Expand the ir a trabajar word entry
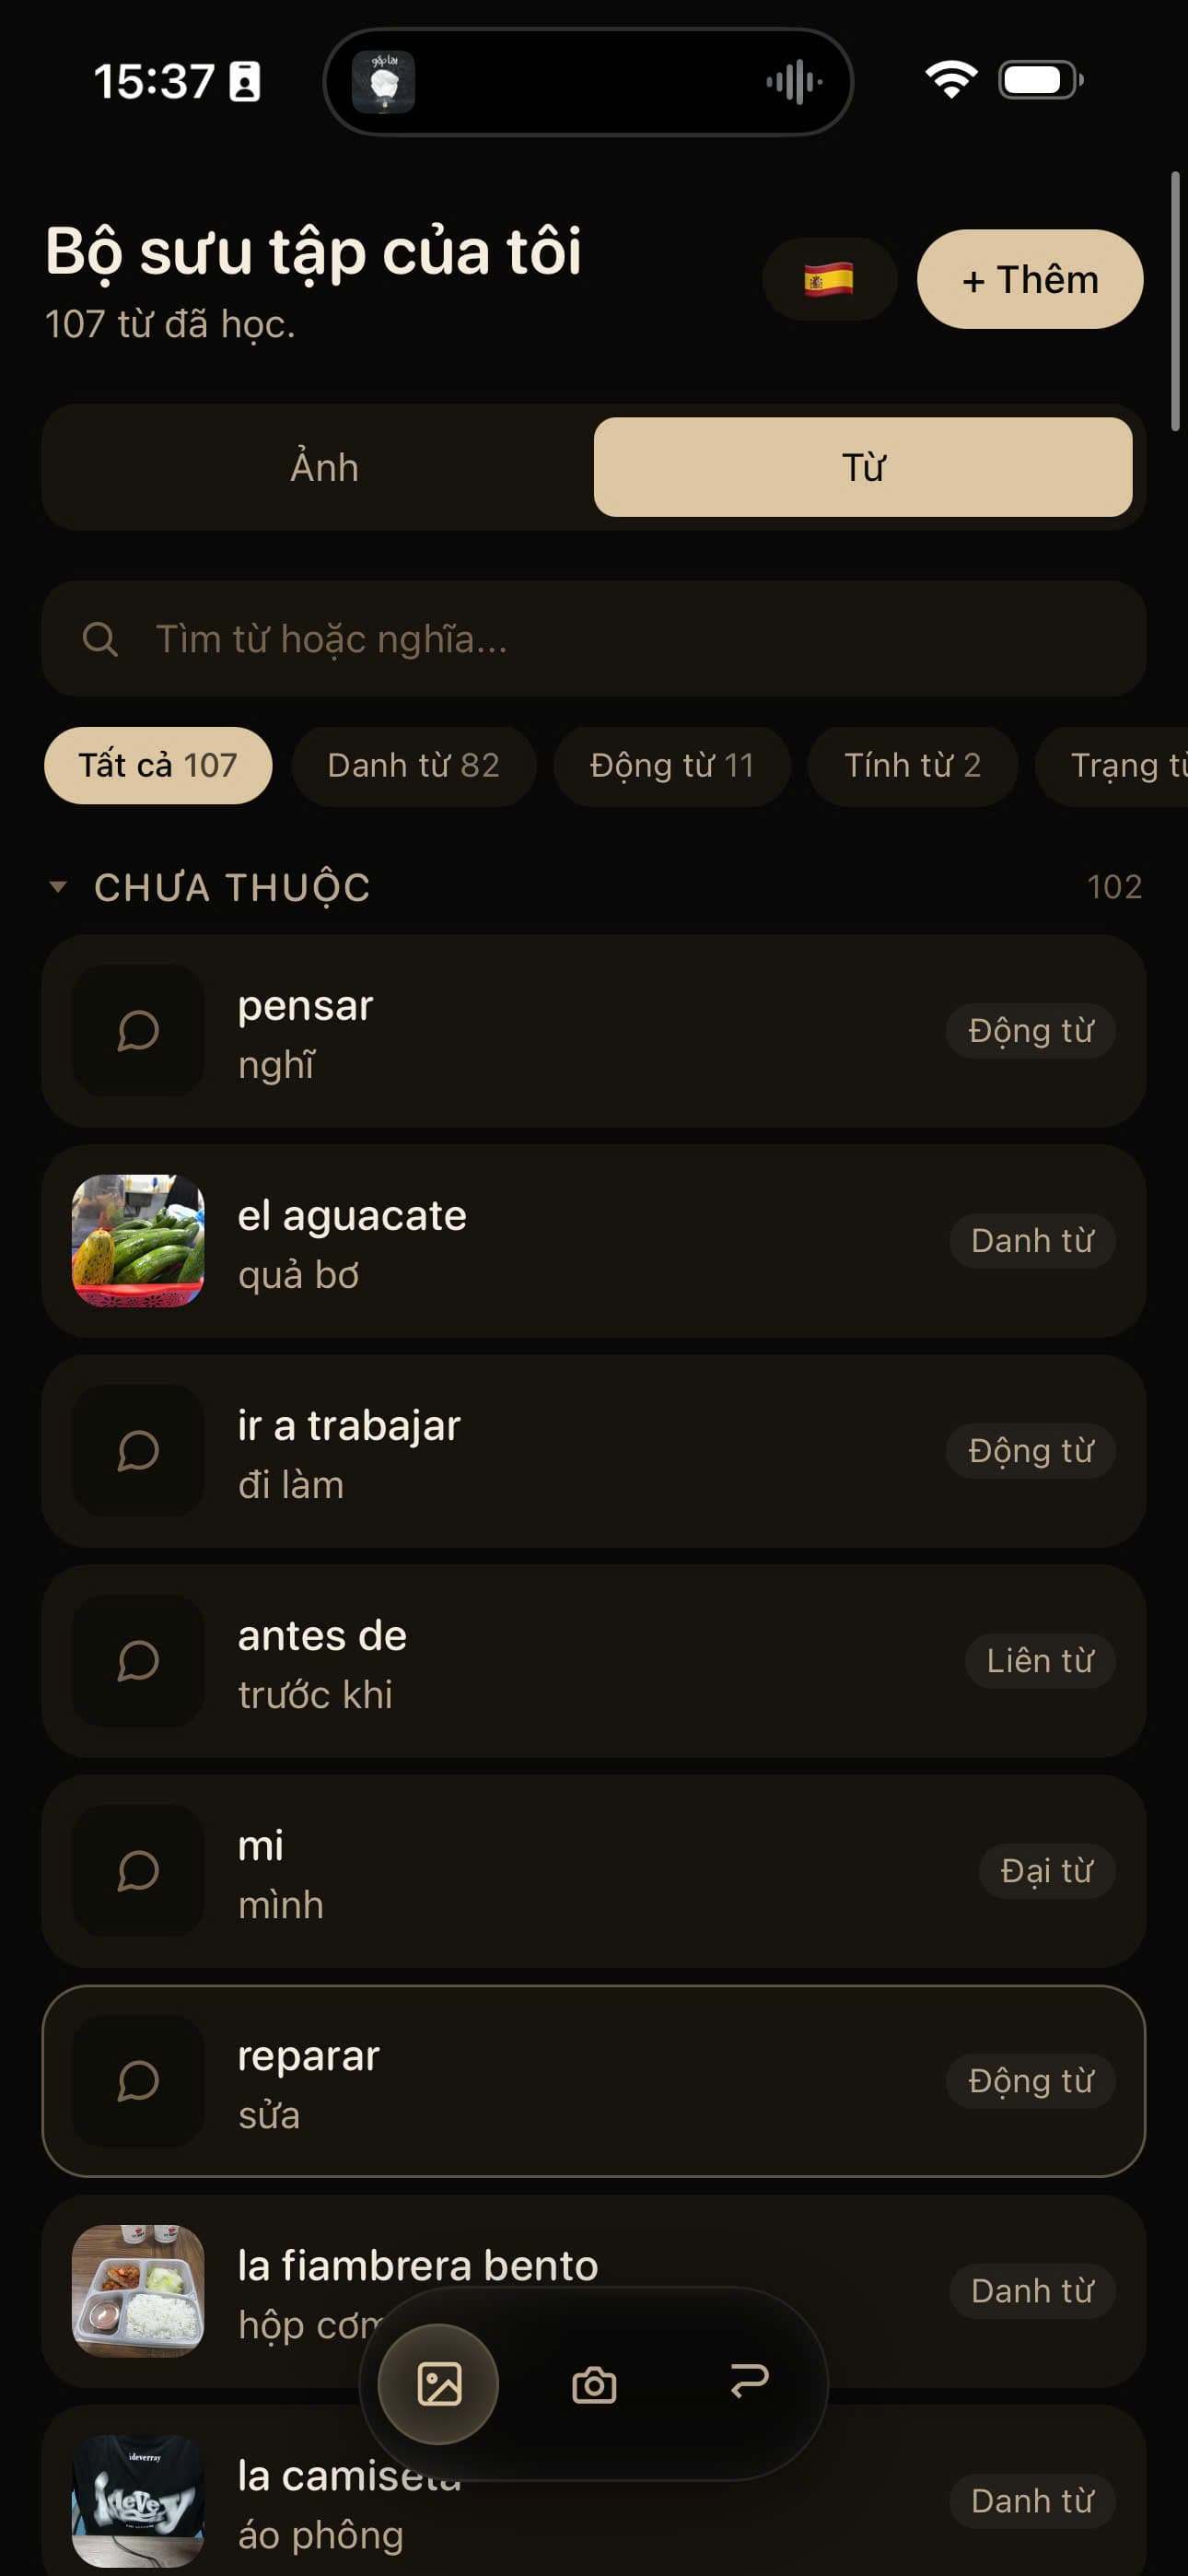 pyautogui.click(x=594, y=1450)
